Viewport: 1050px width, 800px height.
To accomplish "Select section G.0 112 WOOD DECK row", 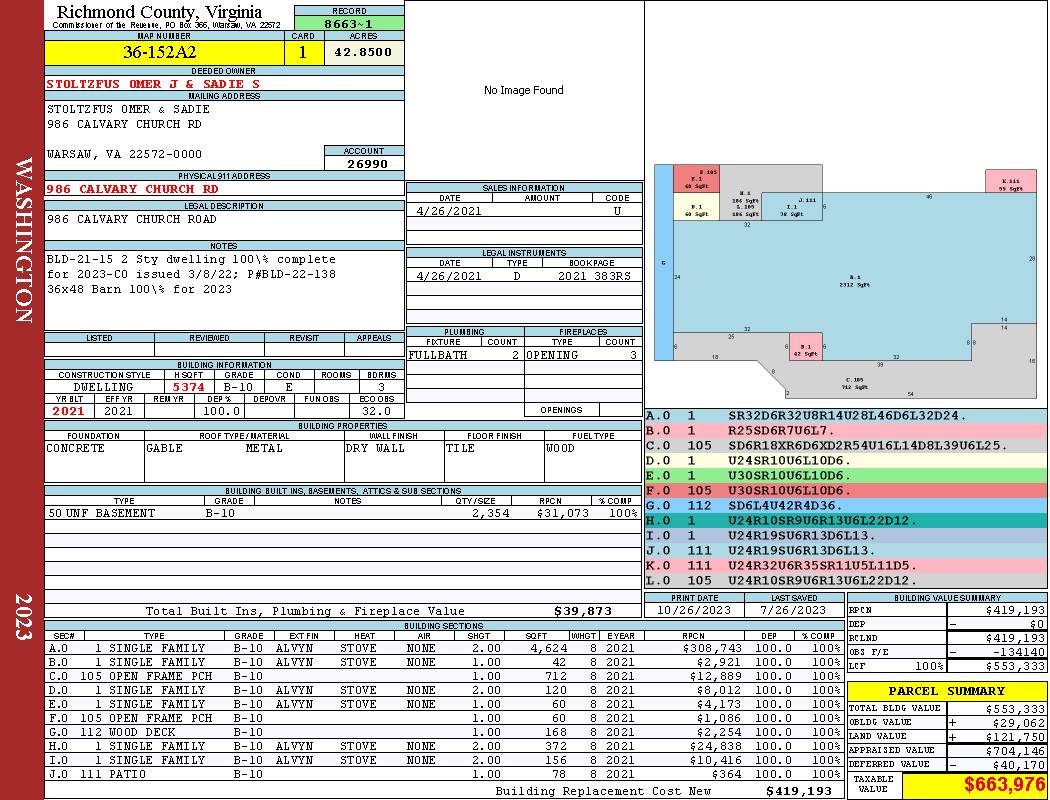I will (443, 732).
